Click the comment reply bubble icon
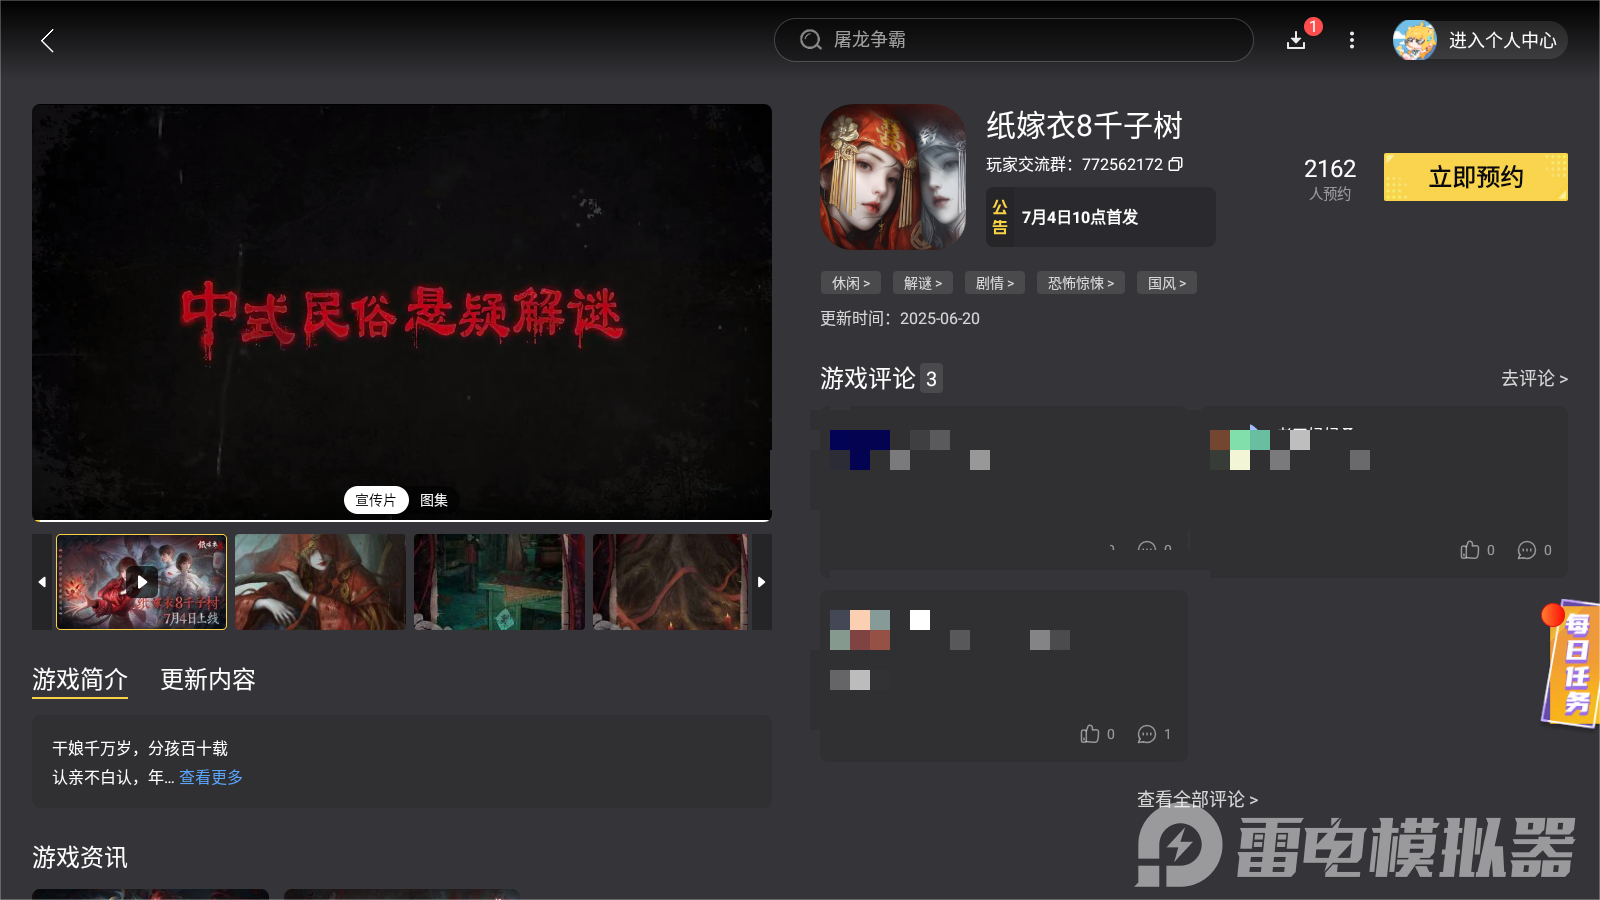1600x900 pixels. pos(1146,734)
